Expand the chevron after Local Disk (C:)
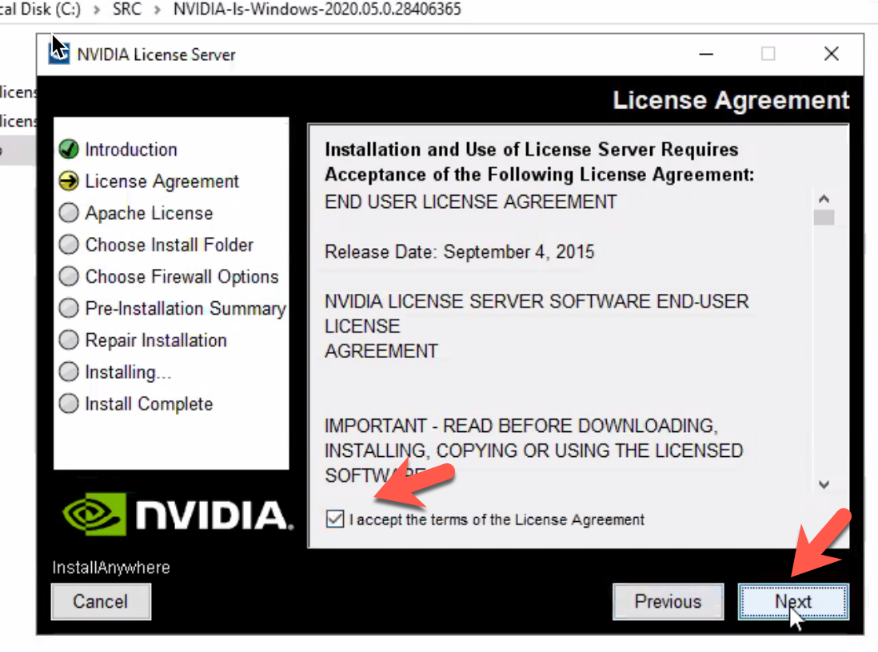 97,10
